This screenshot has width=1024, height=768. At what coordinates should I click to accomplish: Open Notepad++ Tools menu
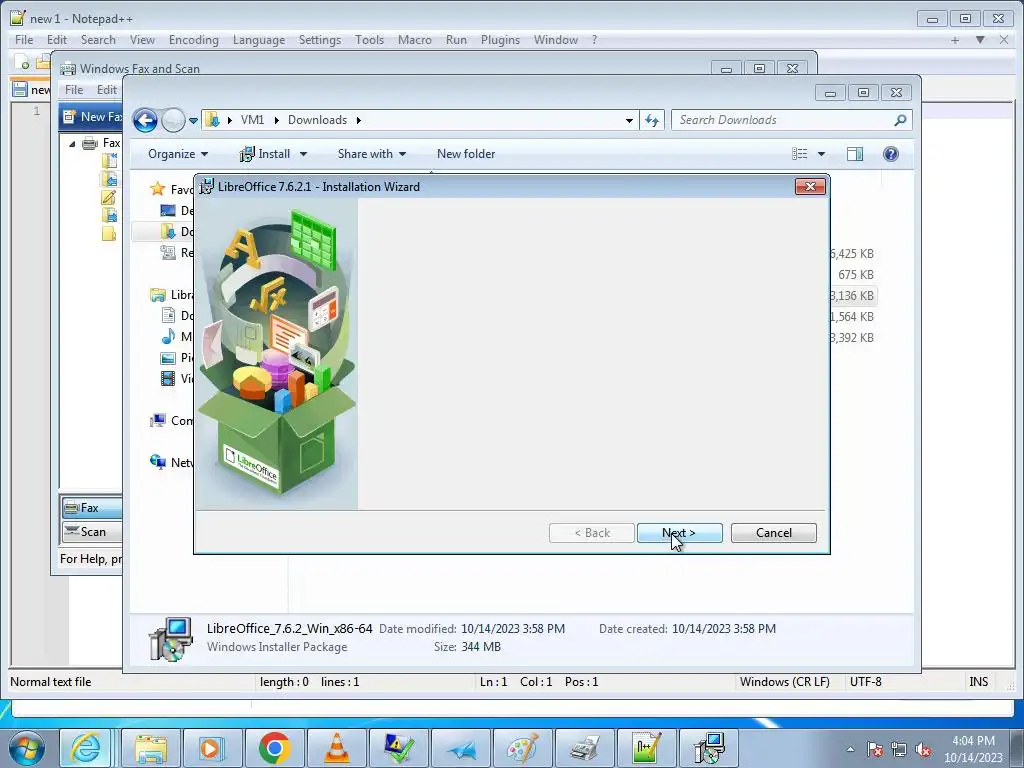pos(370,40)
